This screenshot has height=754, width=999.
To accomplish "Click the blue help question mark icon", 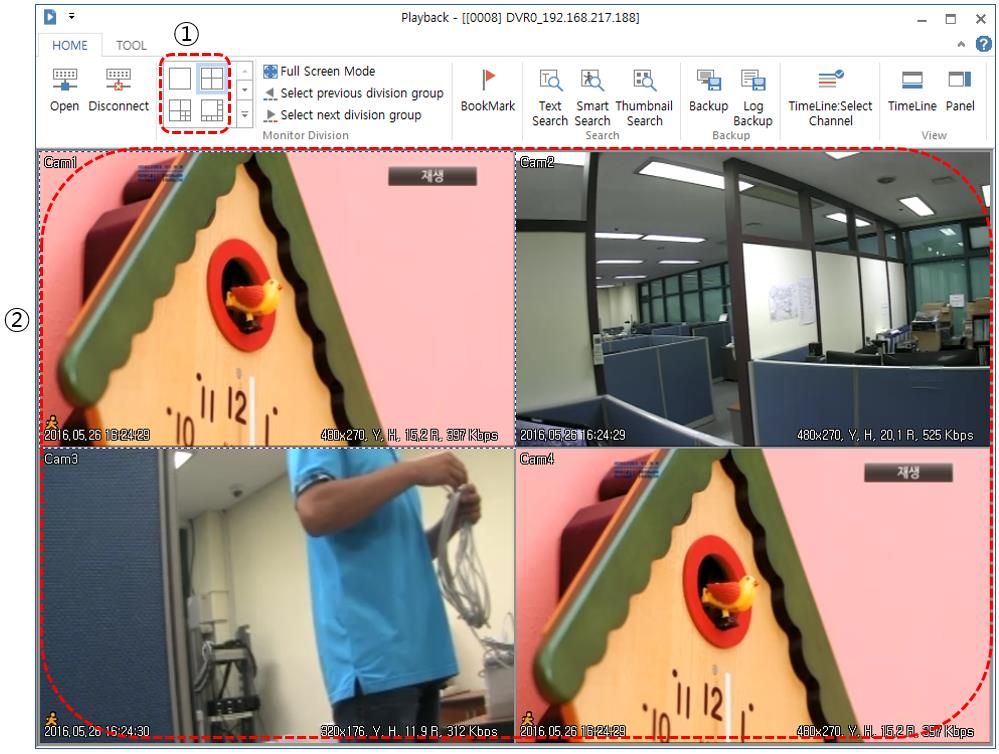I will click(x=982, y=45).
